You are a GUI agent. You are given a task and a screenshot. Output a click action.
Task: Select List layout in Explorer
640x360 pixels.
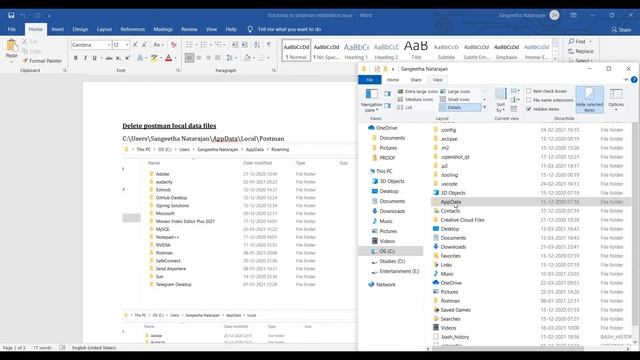(x=405, y=107)
